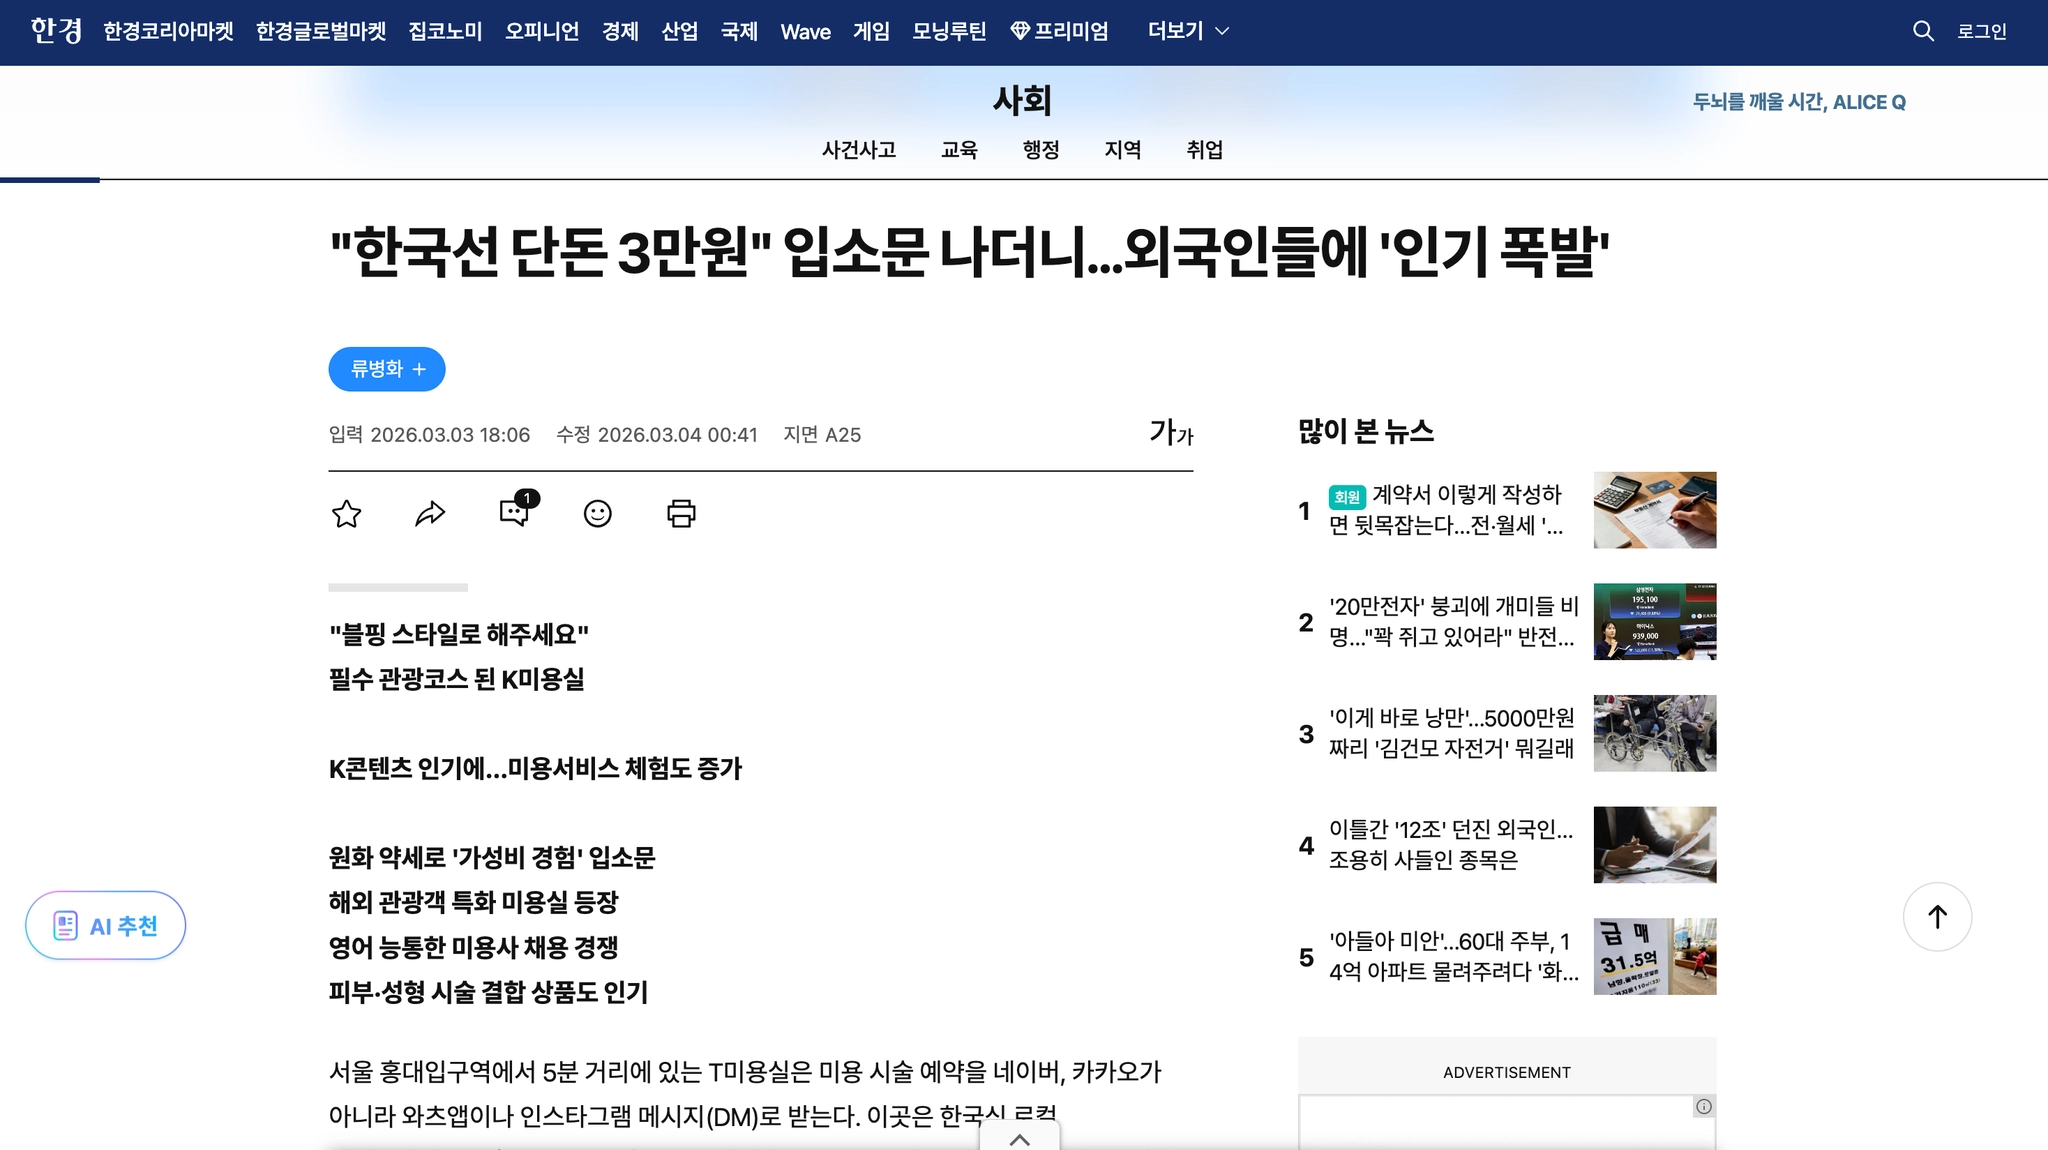Read 김건모 자전거 ranked news headline
2048x1150 pixels.
click(x=1451, y=733)
